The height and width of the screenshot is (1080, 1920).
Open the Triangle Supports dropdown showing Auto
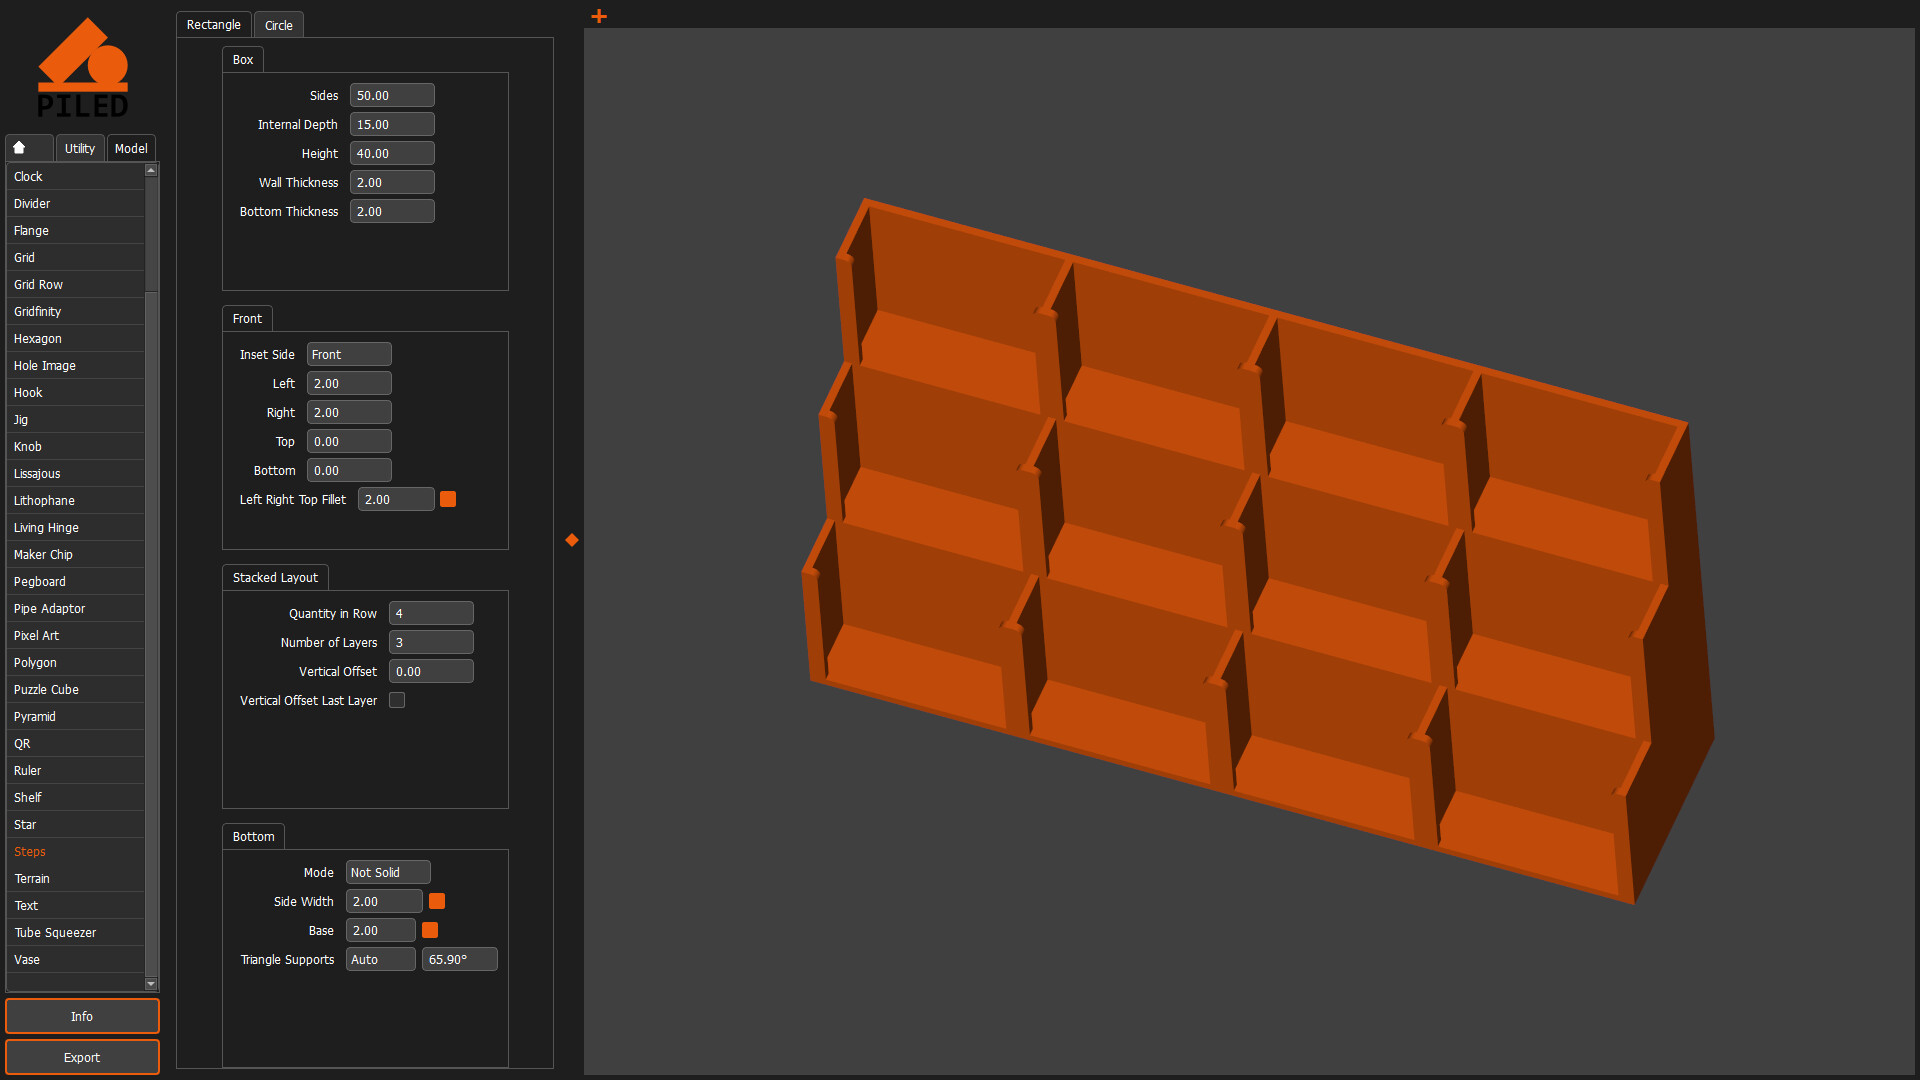381,959
